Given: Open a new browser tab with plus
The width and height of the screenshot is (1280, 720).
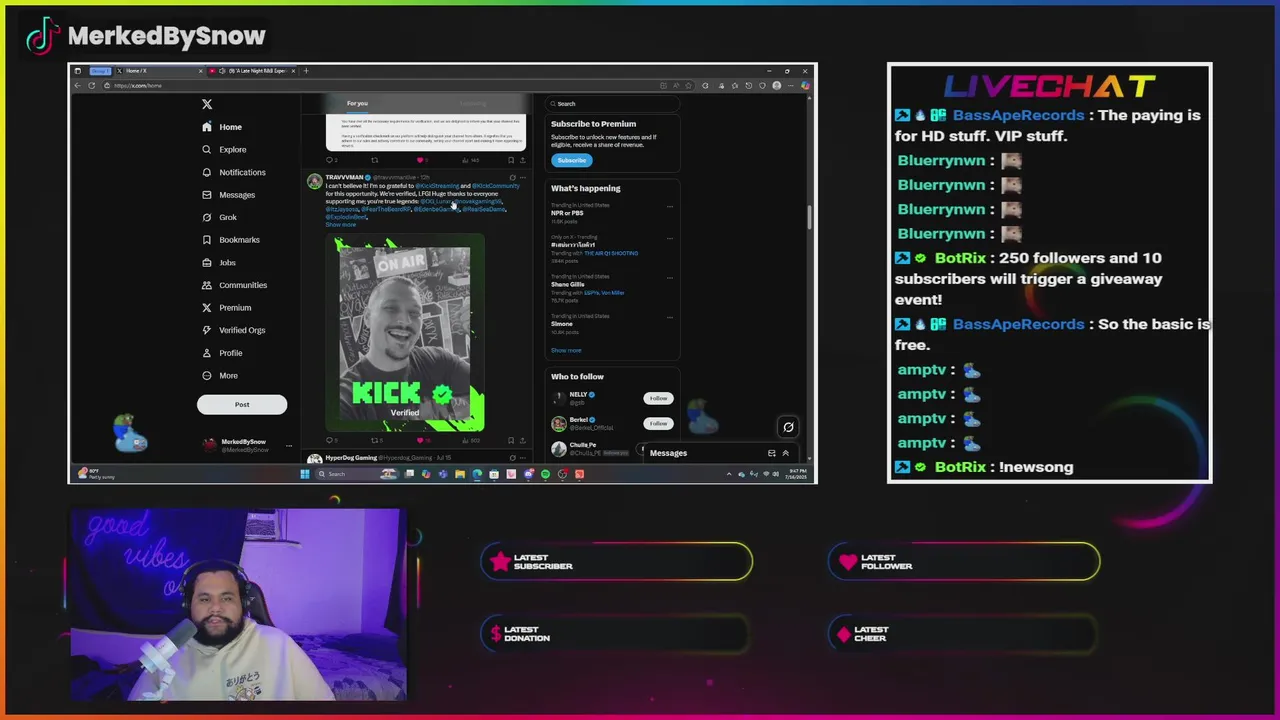Looking at the screenshot, I should pos(306,71).
